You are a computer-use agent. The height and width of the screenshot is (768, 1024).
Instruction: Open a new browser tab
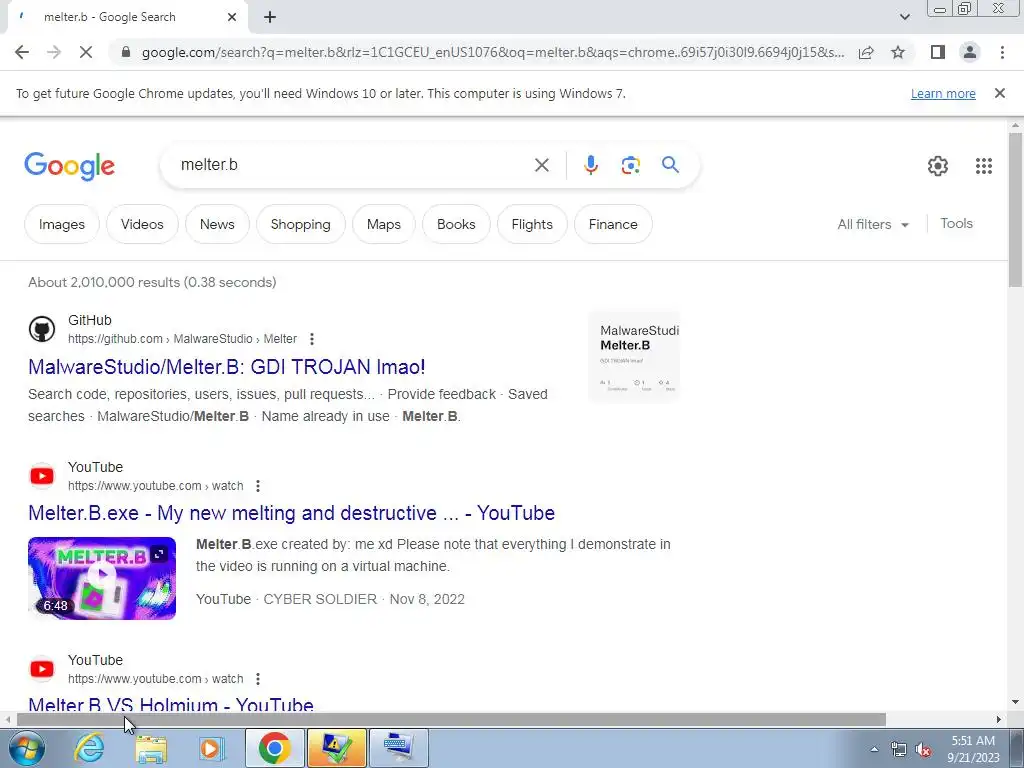pyautogui.click(x=270, y=17)
